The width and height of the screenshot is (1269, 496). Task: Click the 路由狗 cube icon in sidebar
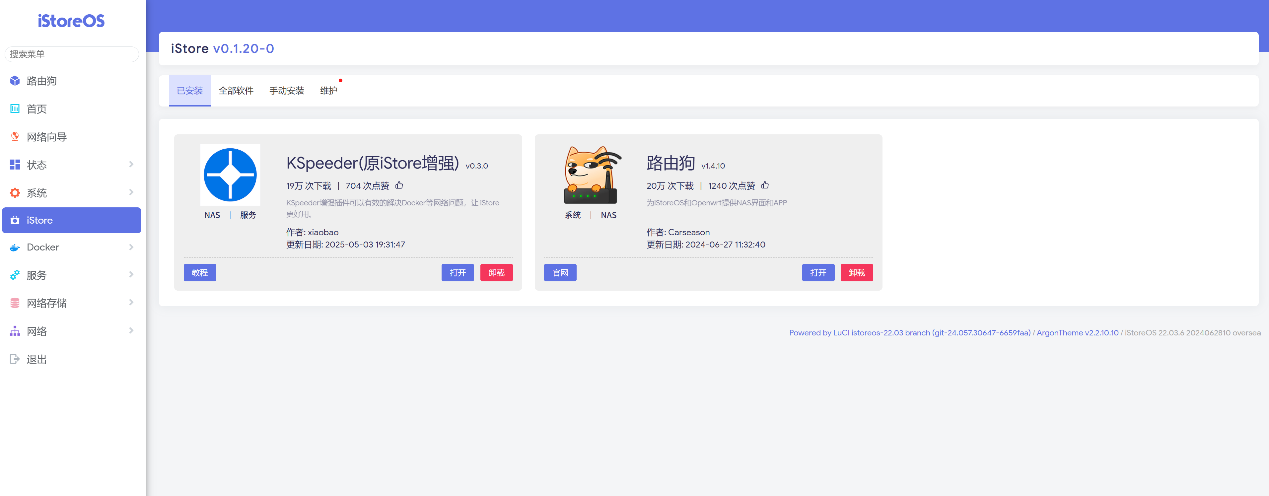pos(15,80)
